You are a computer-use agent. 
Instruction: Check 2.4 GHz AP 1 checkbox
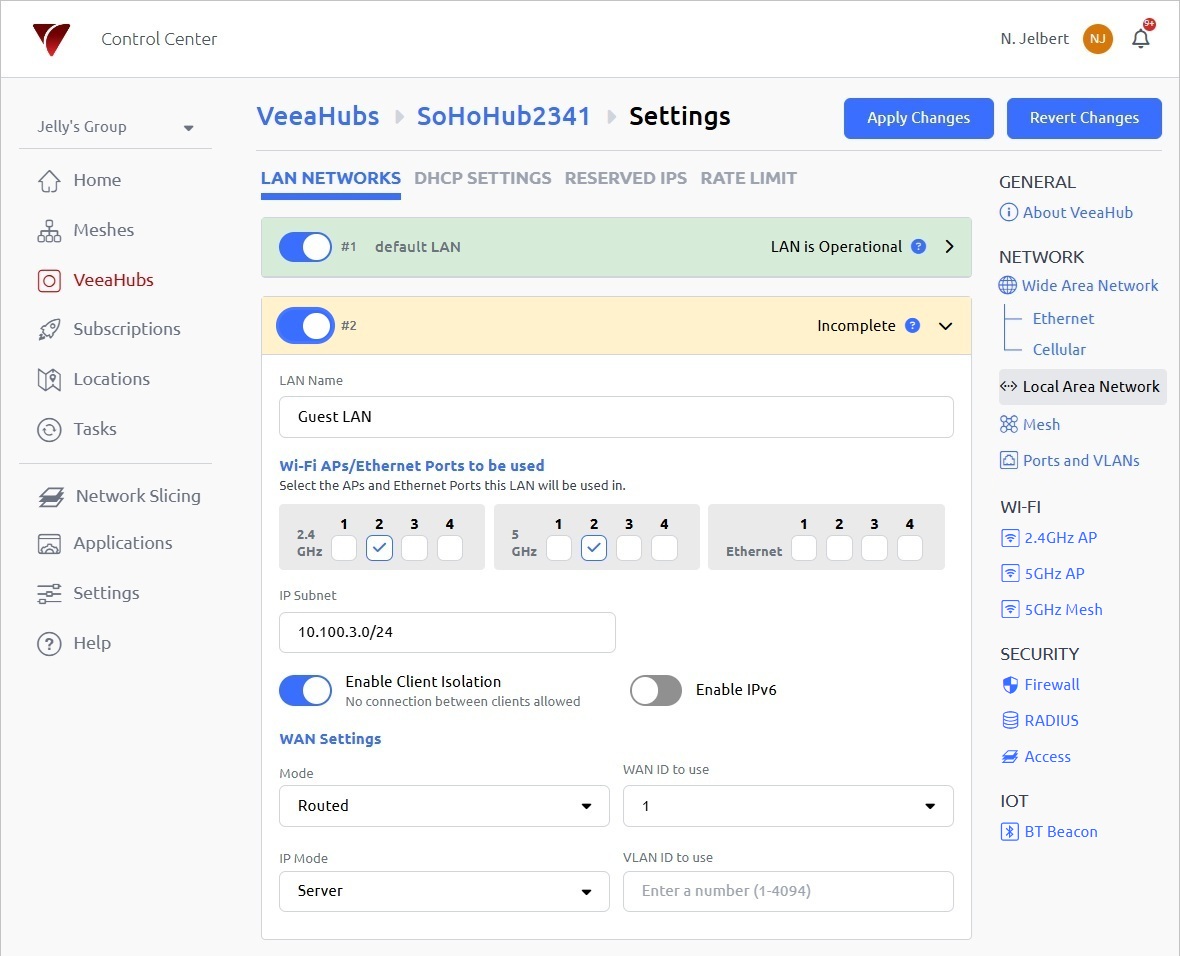click(x=344, y=548)
